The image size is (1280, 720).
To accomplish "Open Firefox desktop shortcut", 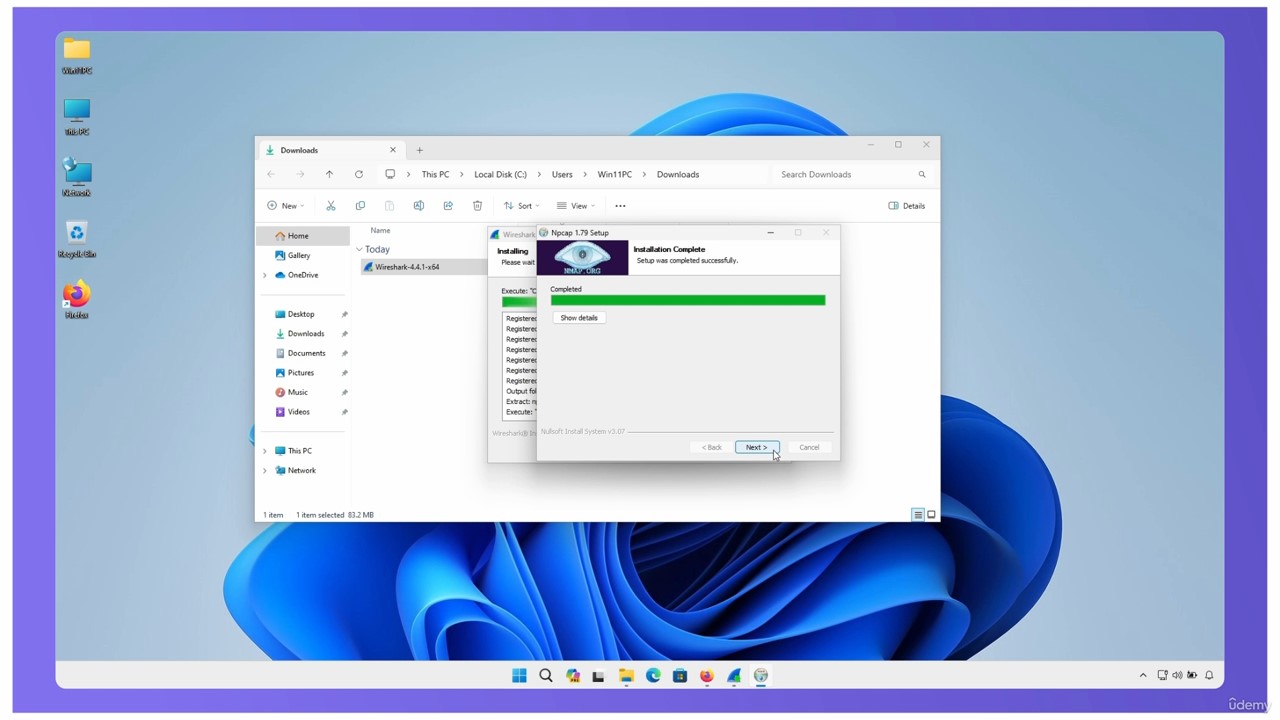I will pyautogui.click(x=77, y=300).
